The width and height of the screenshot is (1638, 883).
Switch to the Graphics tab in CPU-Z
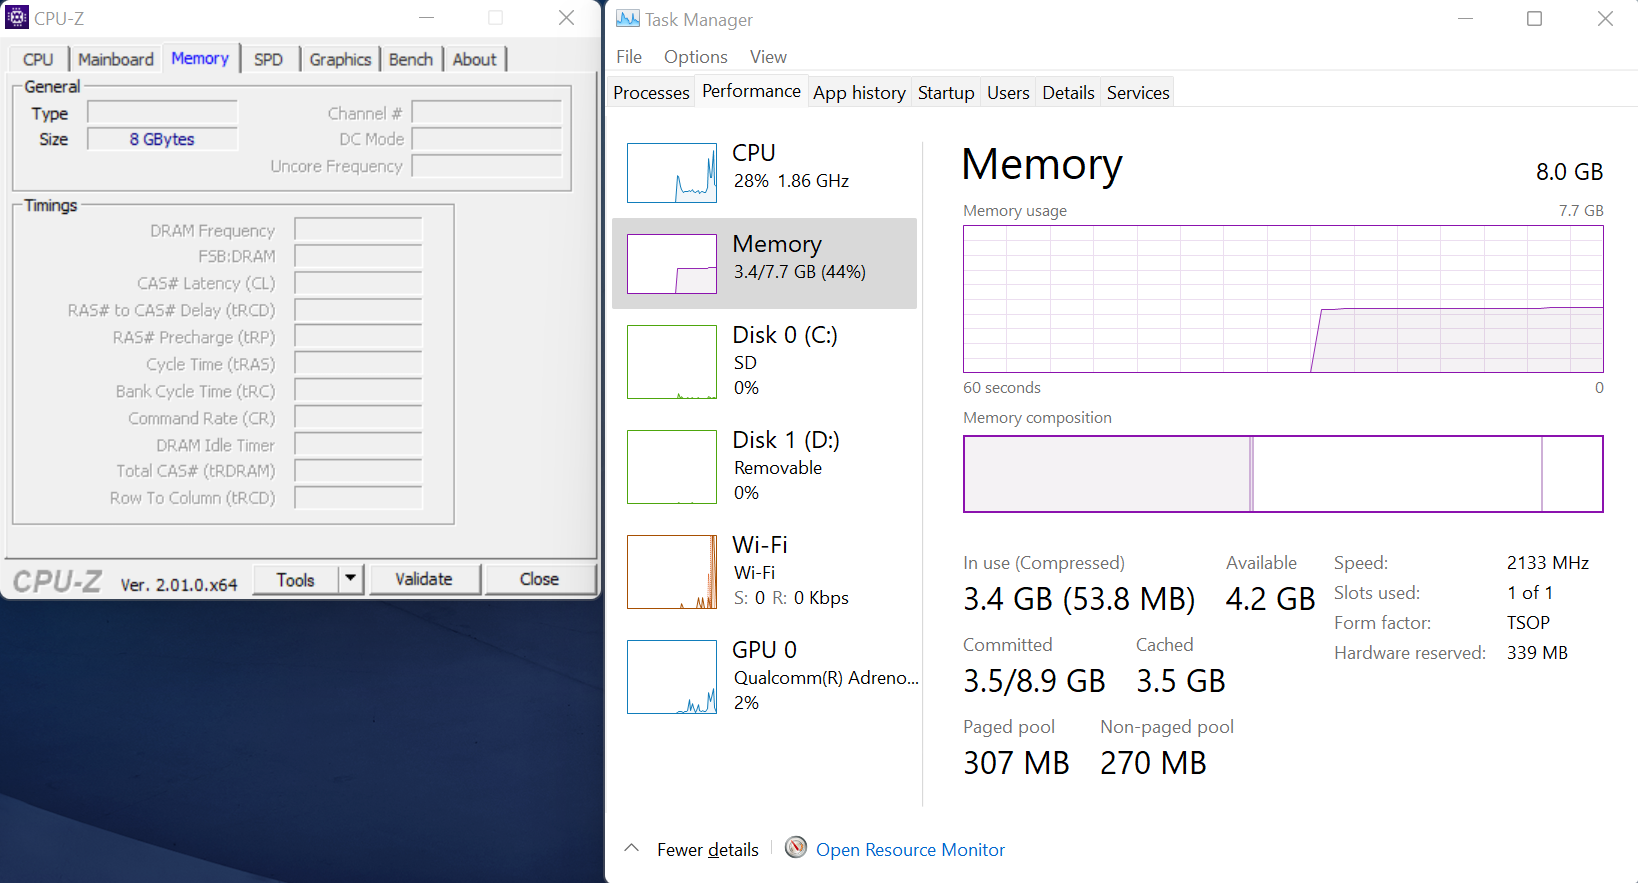(340, 59)
